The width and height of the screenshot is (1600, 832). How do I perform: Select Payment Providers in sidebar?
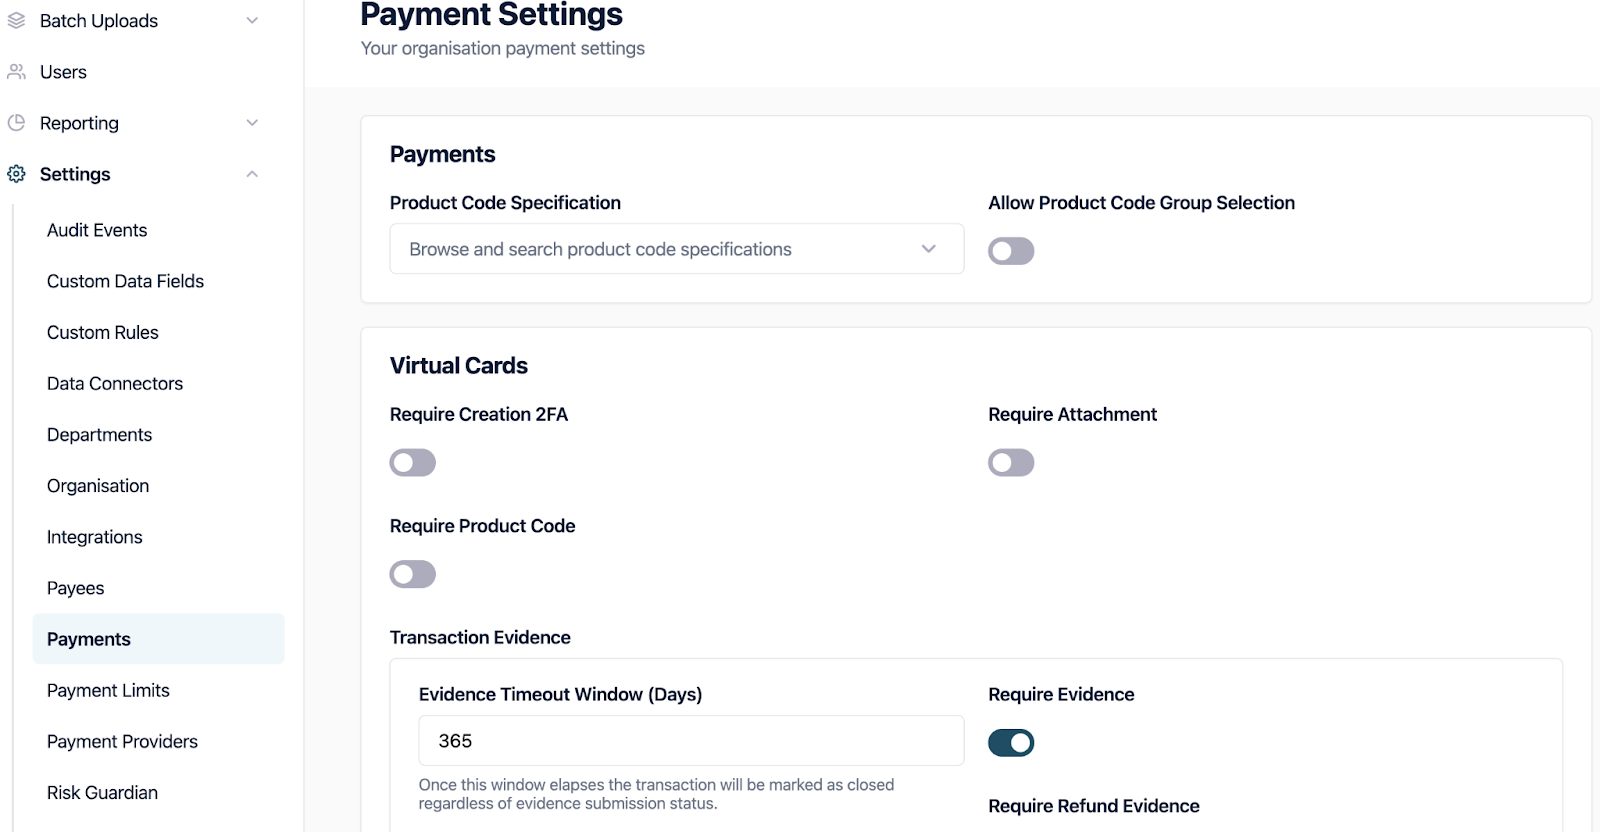pyautogui.click(x=122, y=741)
